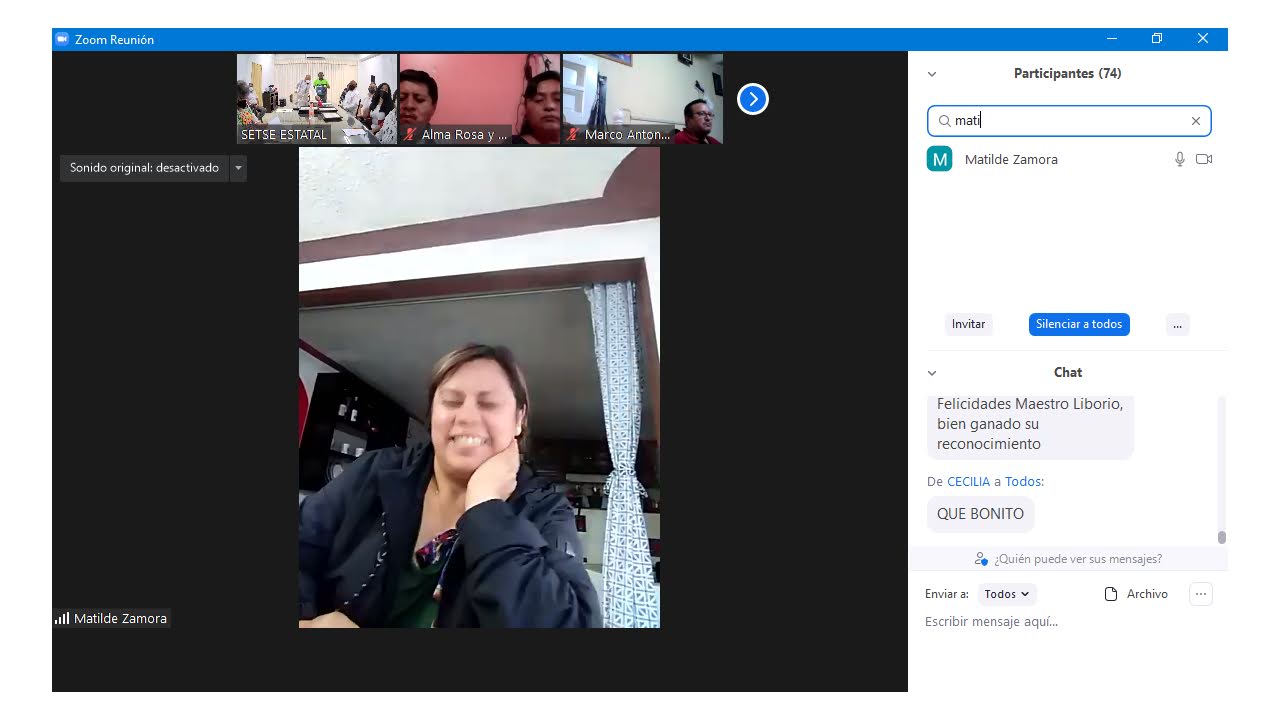Viewport: 1280px width, 720px height.
Task: Show next video thumbnails with blue arrow
Action: pos(753,99)
